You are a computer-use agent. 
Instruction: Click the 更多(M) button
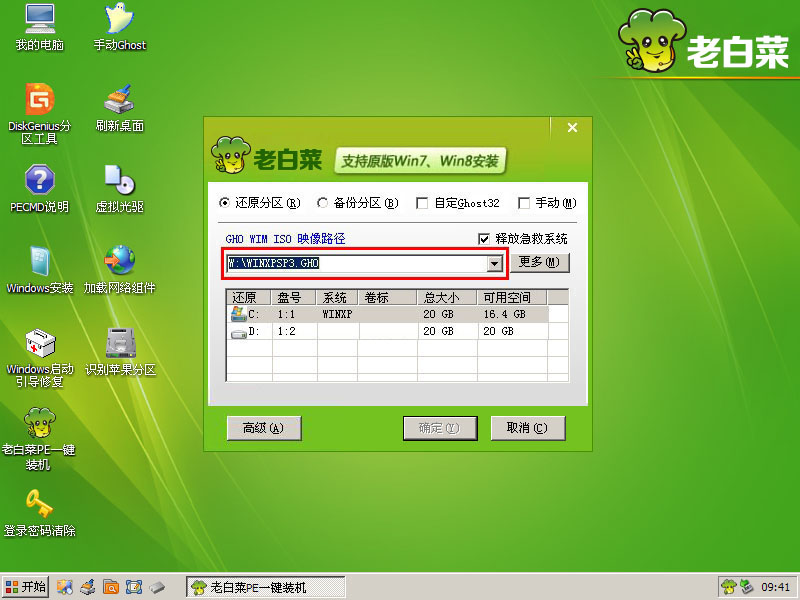[539, 262]
